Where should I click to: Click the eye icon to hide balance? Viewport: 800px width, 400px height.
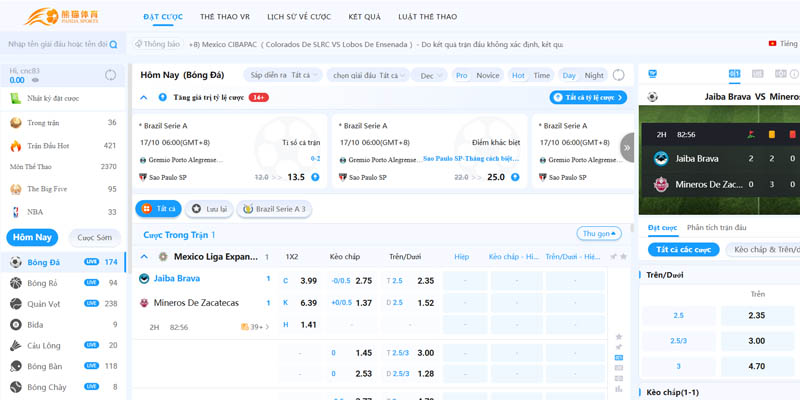pyautogui.click(x=34, y=80)
